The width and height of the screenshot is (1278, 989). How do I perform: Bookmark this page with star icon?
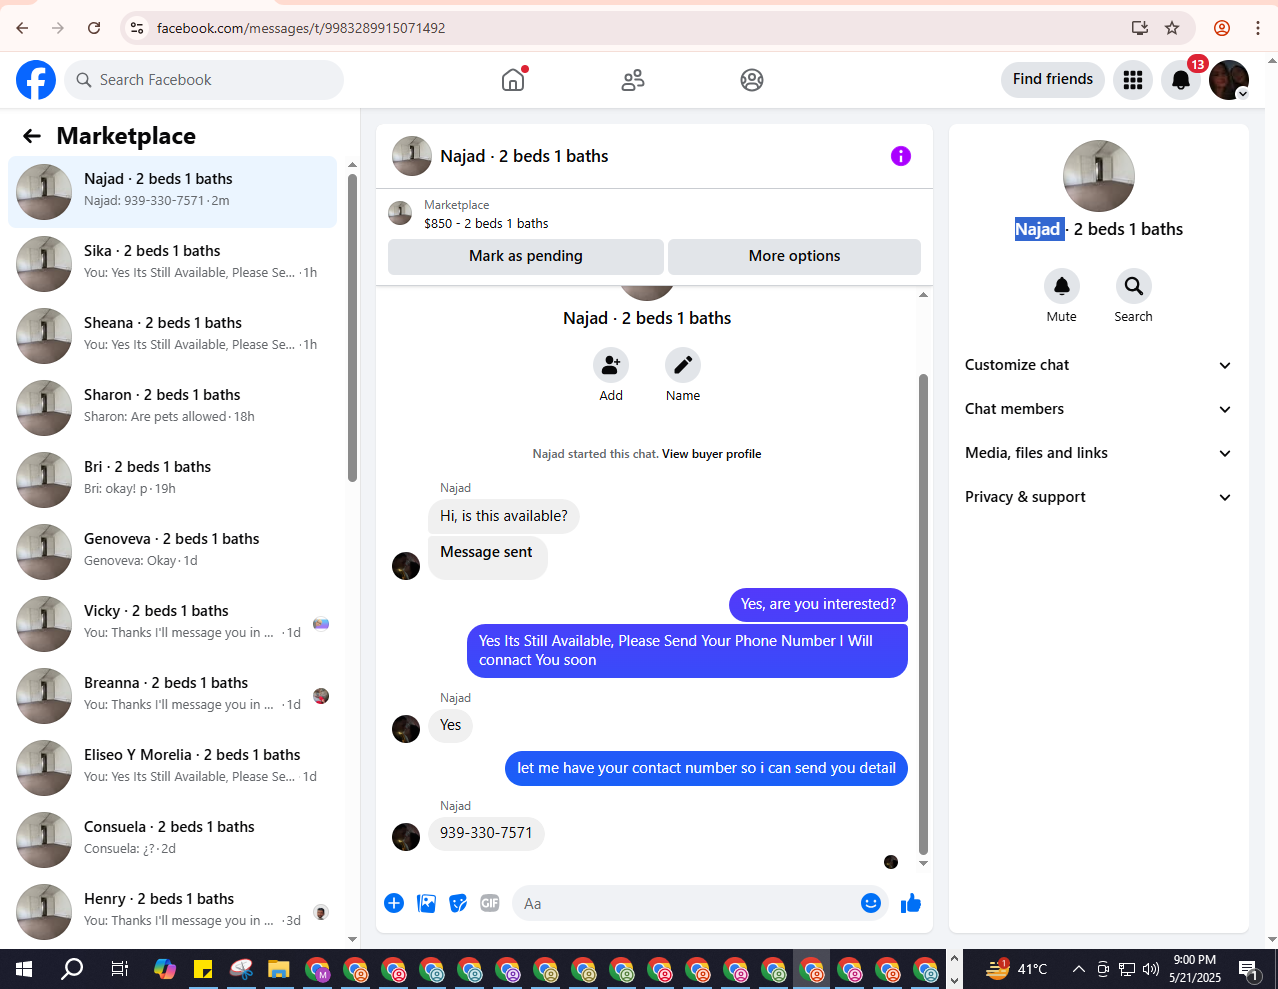(x=1172, y=28)
